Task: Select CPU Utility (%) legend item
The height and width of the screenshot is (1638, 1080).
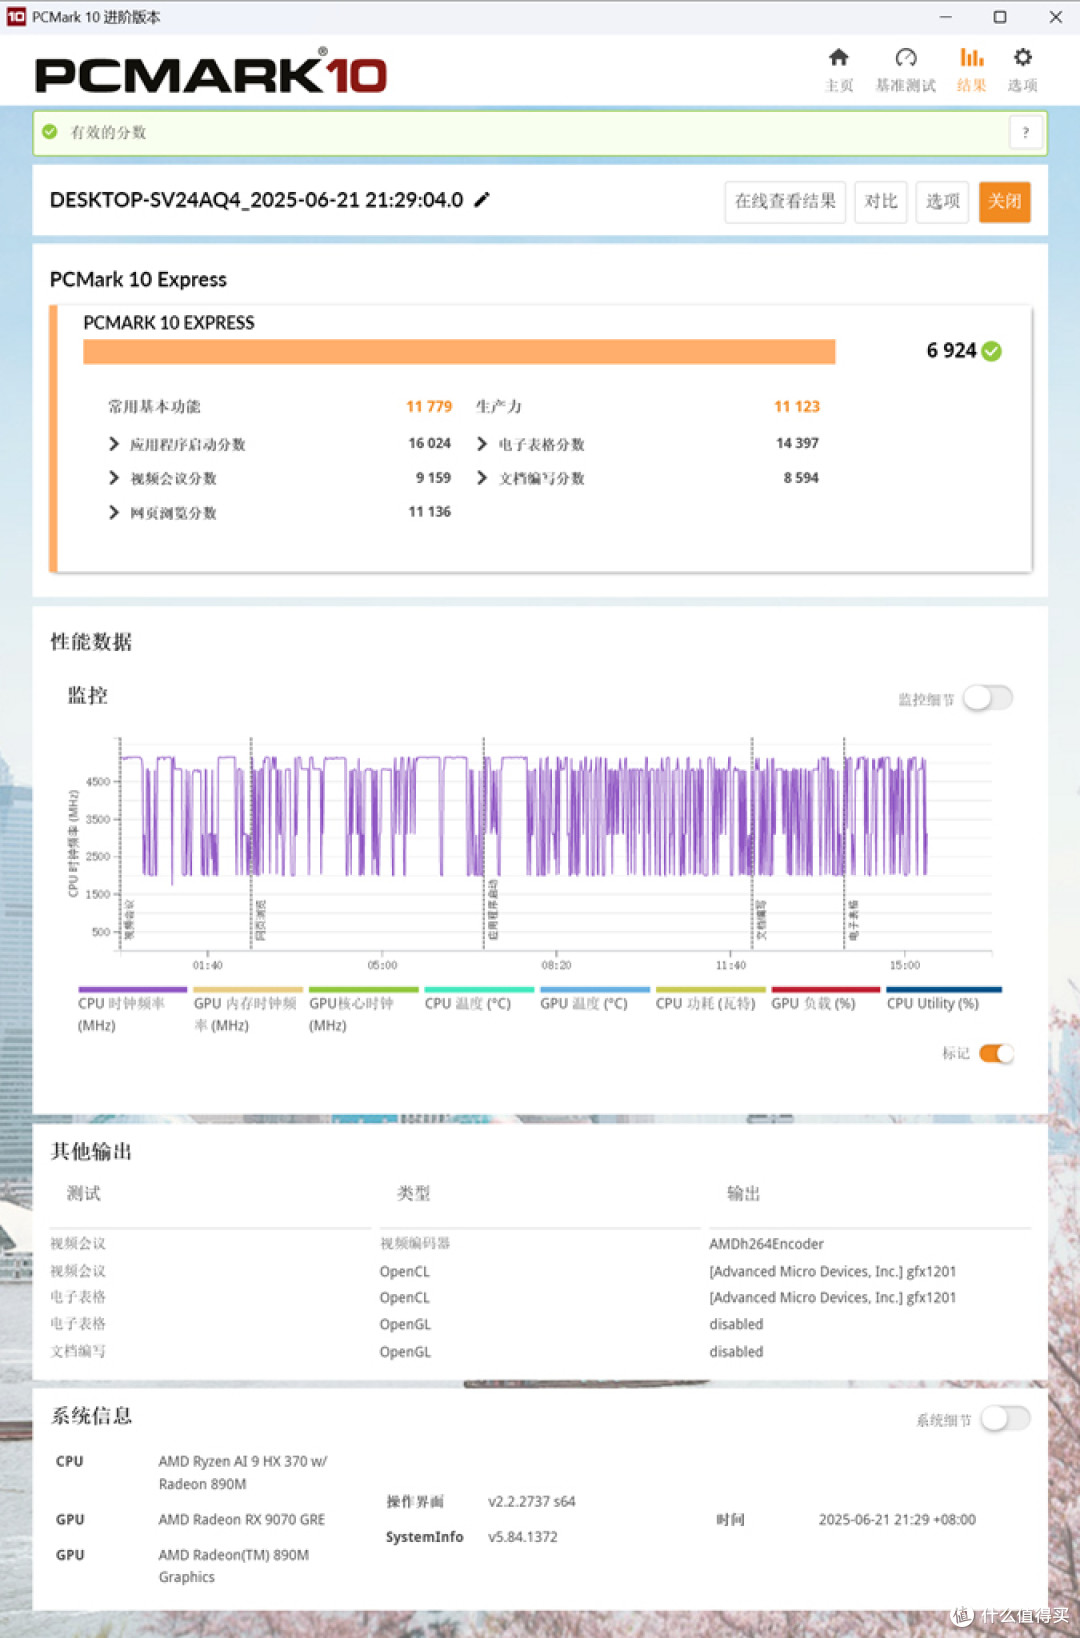Action: tap(943, 998)
